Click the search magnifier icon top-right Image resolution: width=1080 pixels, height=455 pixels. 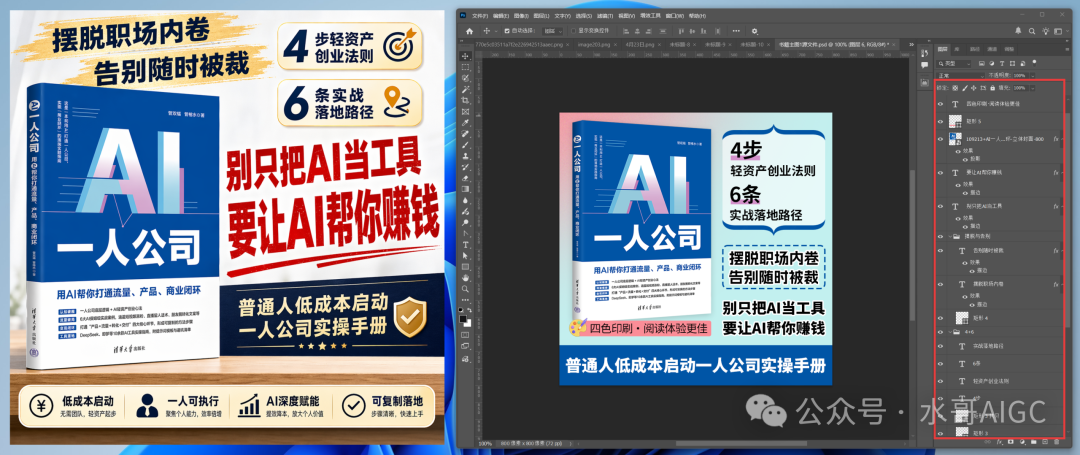pyautogui.click(x=1032, y=31)
